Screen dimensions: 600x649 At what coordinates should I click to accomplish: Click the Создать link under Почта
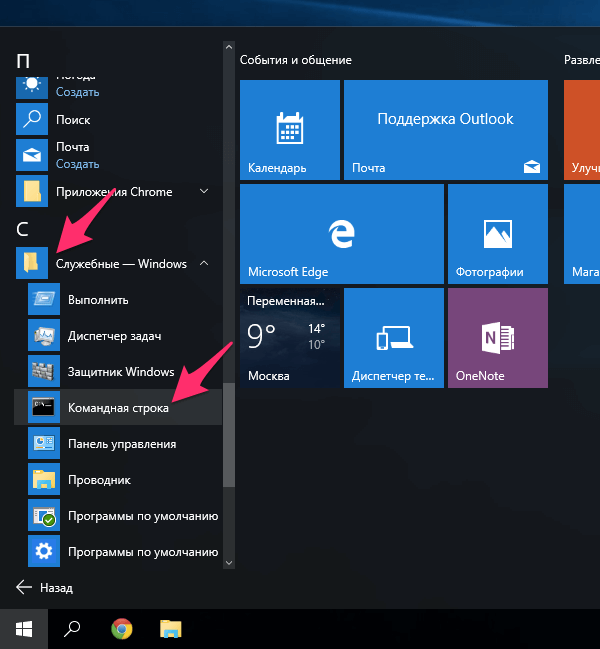(77, 164)
